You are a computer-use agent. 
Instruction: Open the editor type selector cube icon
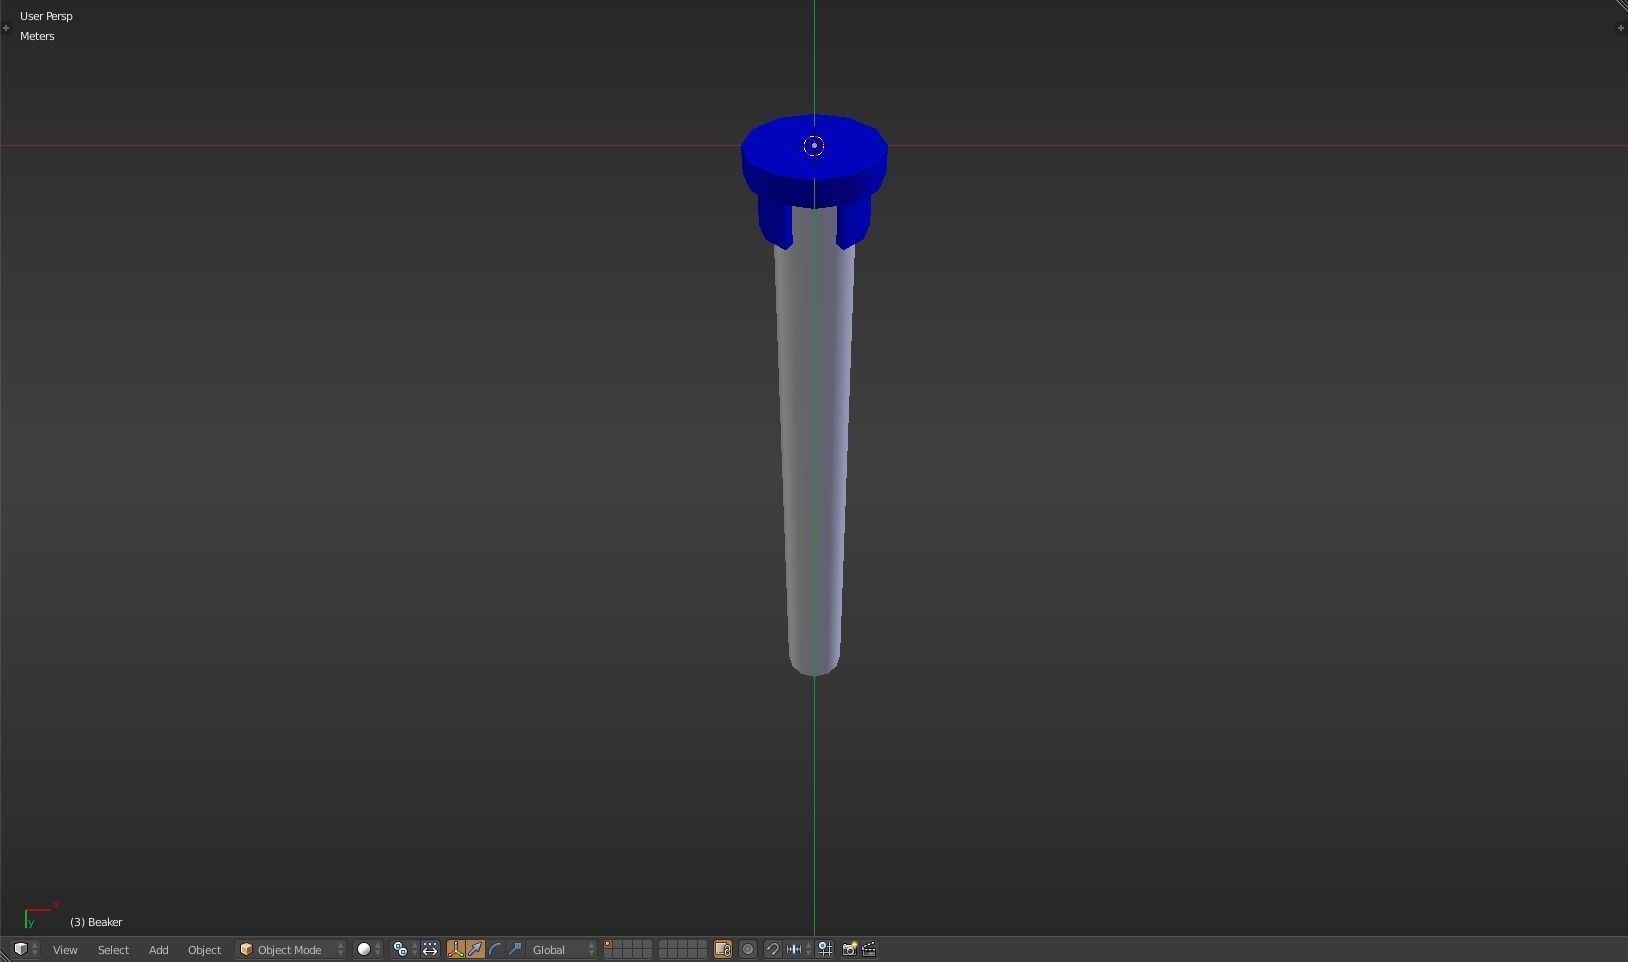tap(25, 949)
